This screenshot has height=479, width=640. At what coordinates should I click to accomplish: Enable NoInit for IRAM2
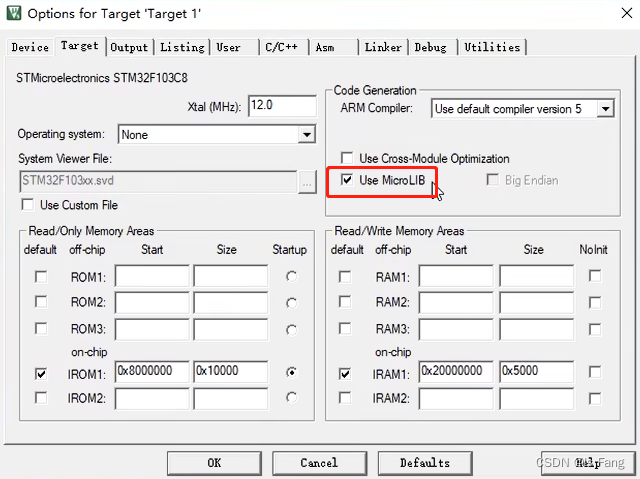595,399
